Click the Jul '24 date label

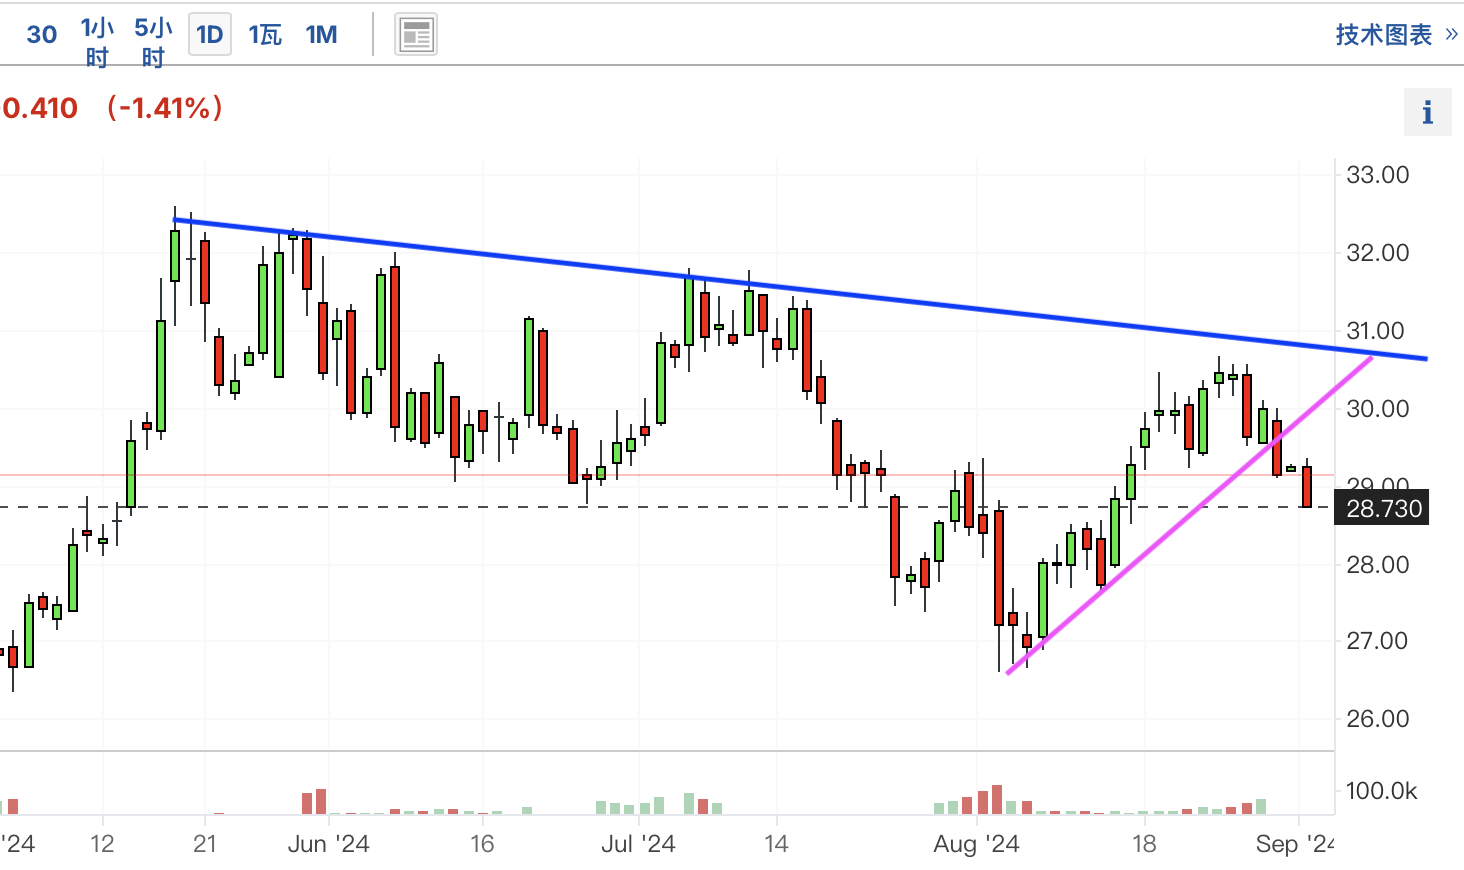(638, 844)
